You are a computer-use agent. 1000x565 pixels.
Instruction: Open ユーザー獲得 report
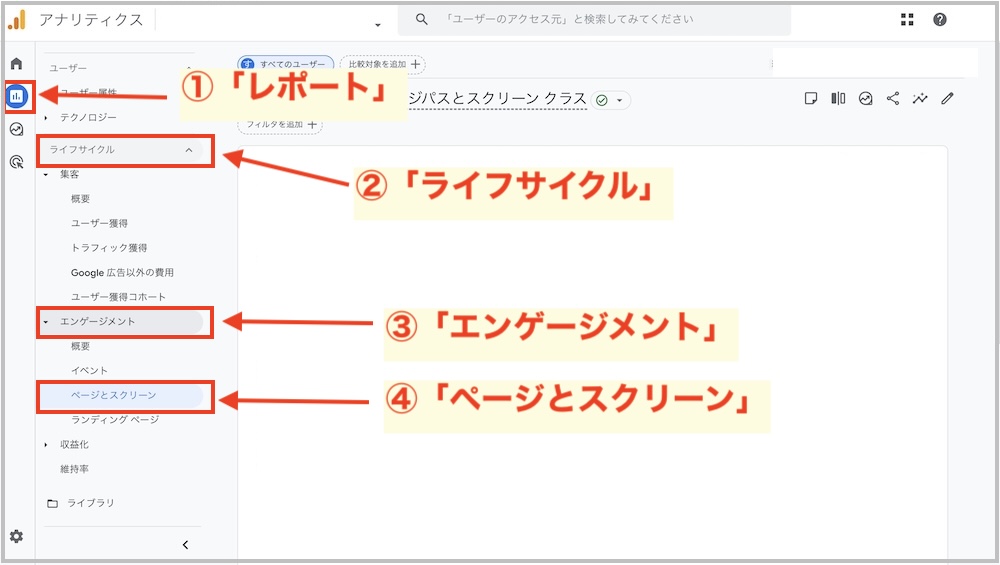coord(99,223)
